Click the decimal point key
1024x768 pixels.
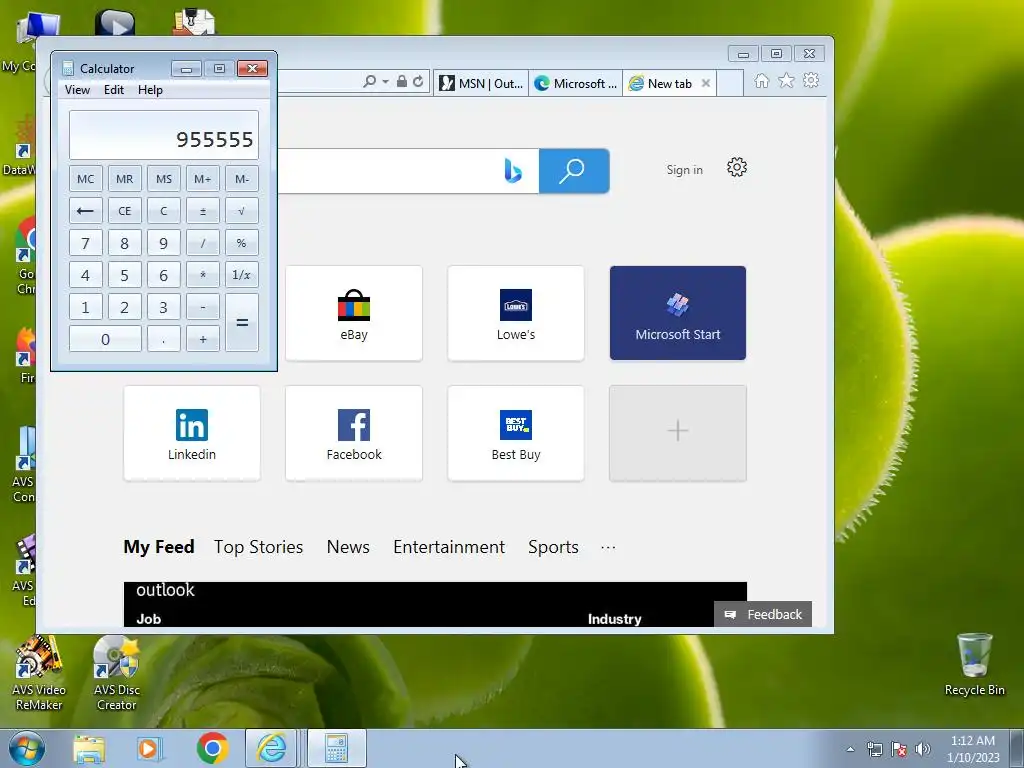(x=164, y=339)
